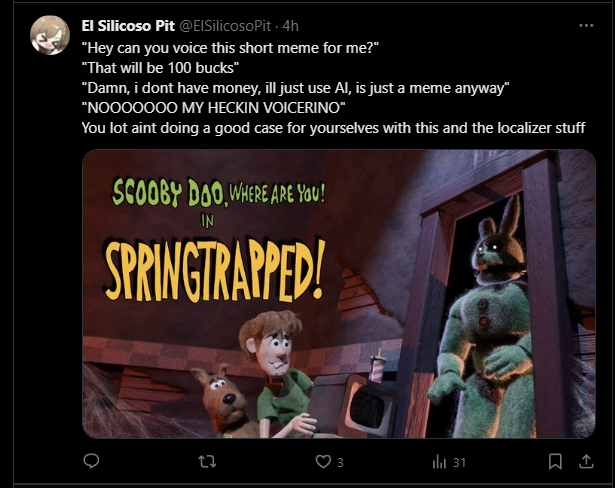
Task: Click the yellow SPRINGTRAPPED! title in image
Action: [x=215, y=270]
